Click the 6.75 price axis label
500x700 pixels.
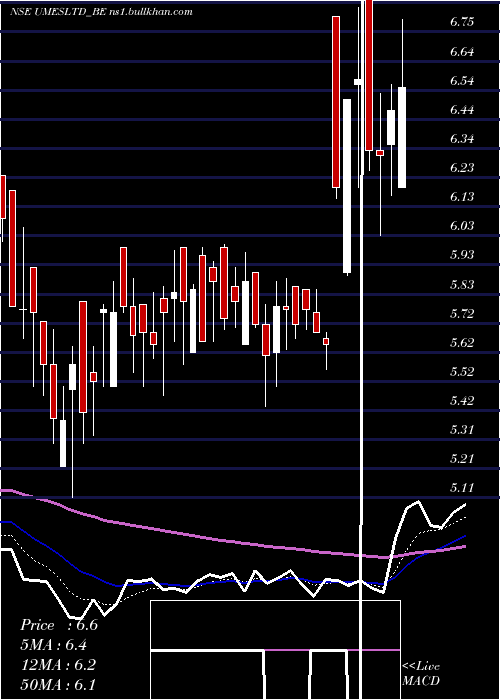[462, 22]
